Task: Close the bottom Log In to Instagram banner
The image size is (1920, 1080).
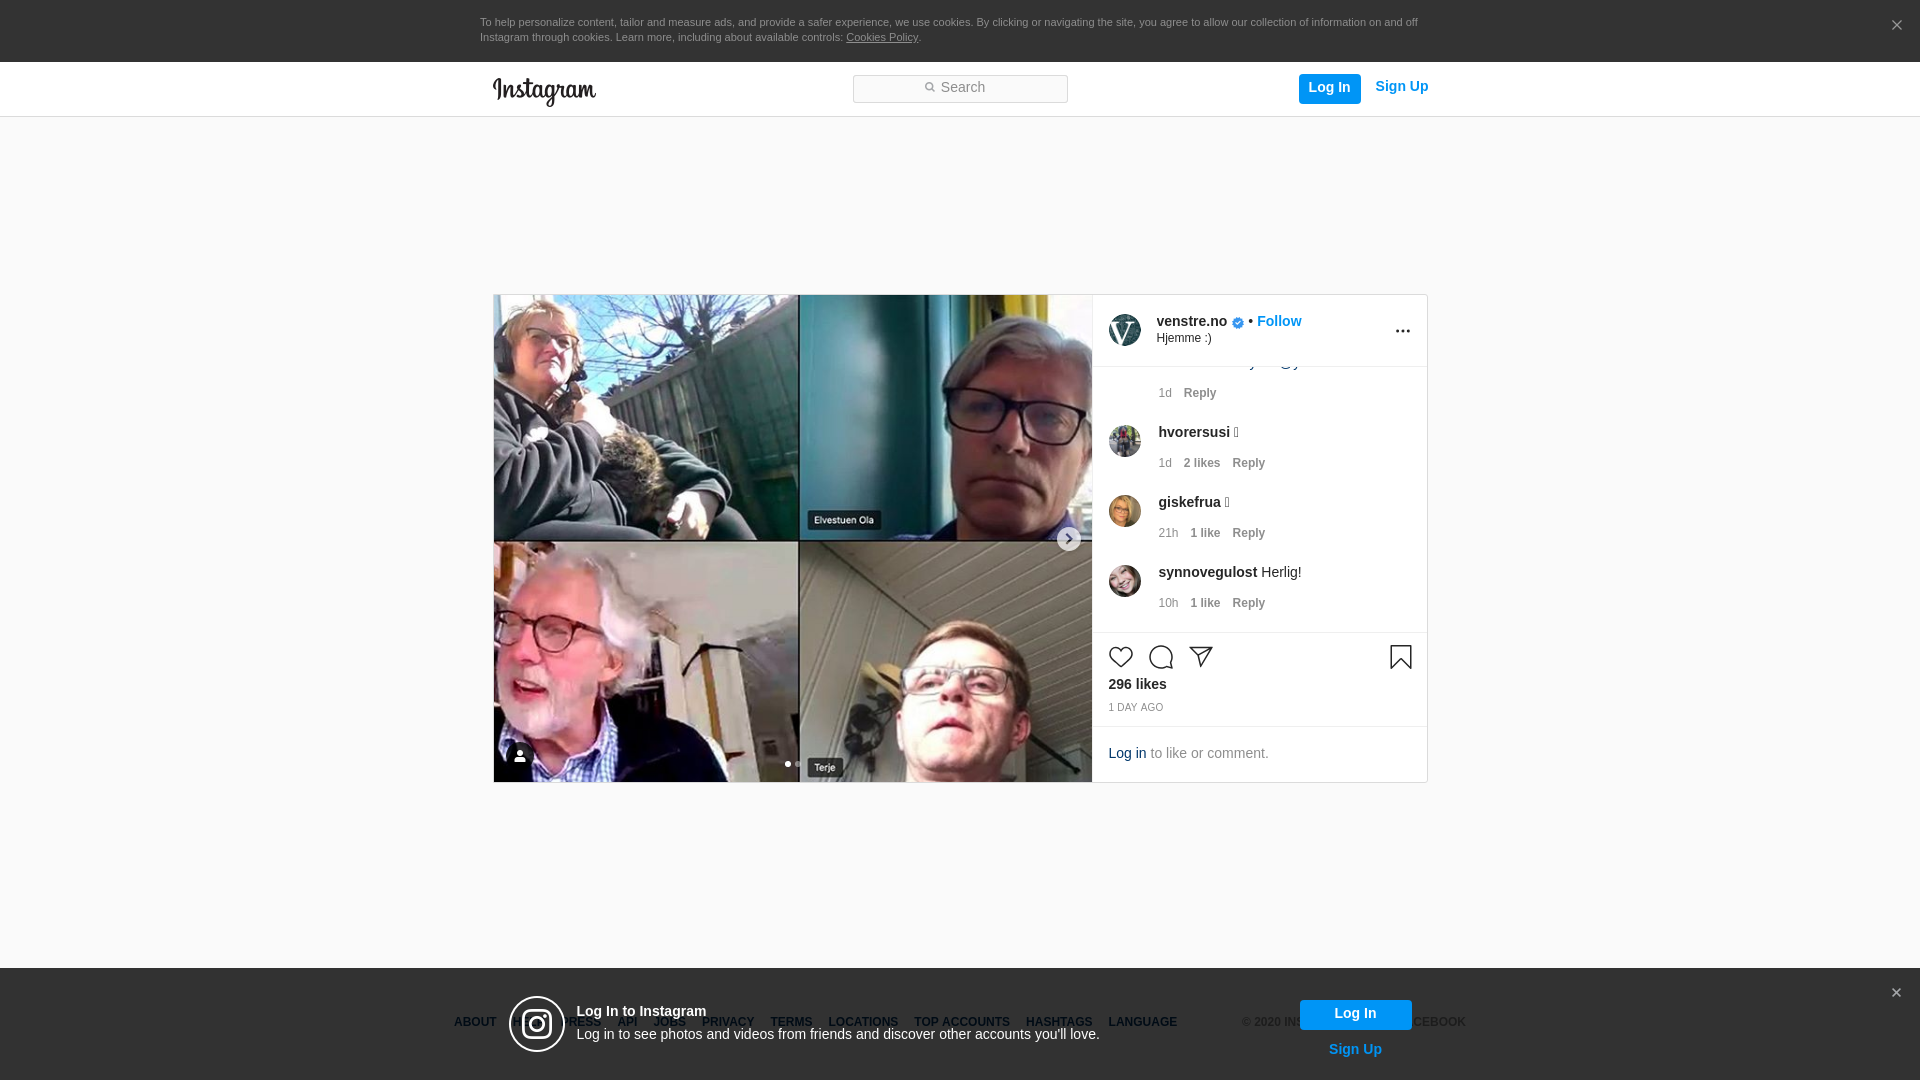Action: tap(1896, 993)
